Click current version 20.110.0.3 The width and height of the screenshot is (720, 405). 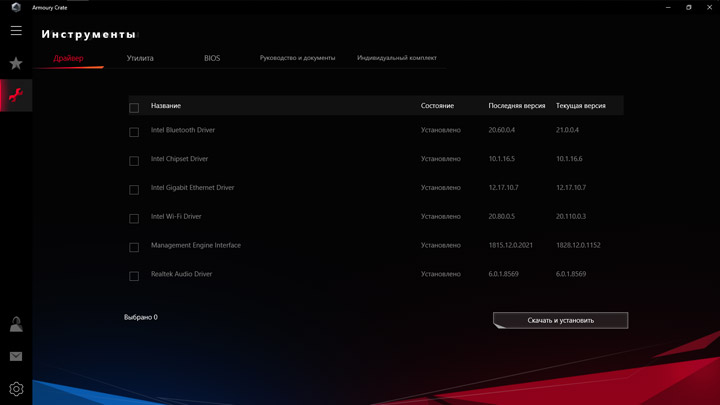(x=571, y=216)
